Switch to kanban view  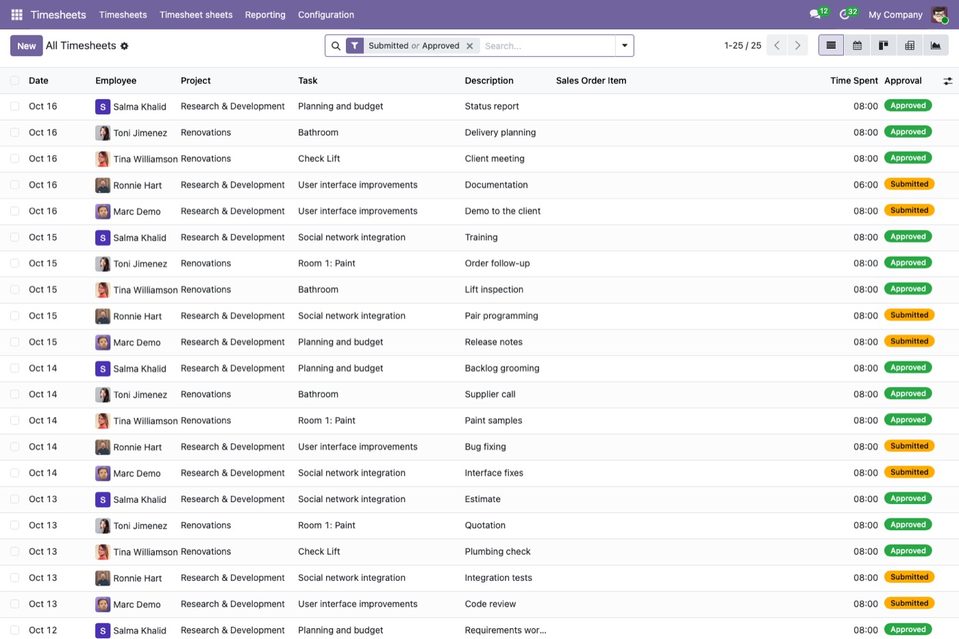[883, 45]
